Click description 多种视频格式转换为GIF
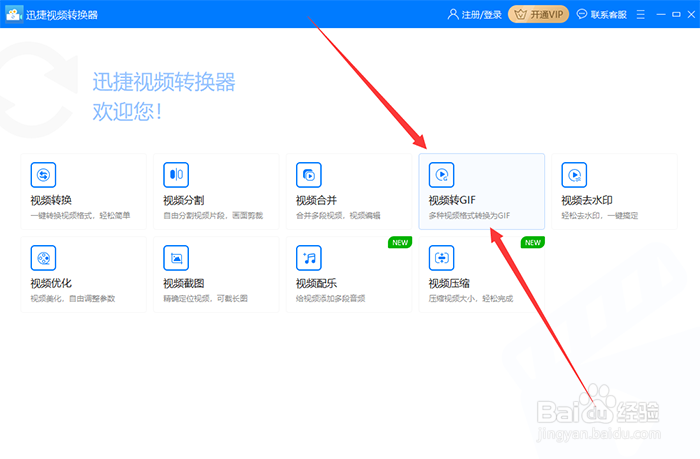Viewport: 700px width, 459px height. (469, 216)
